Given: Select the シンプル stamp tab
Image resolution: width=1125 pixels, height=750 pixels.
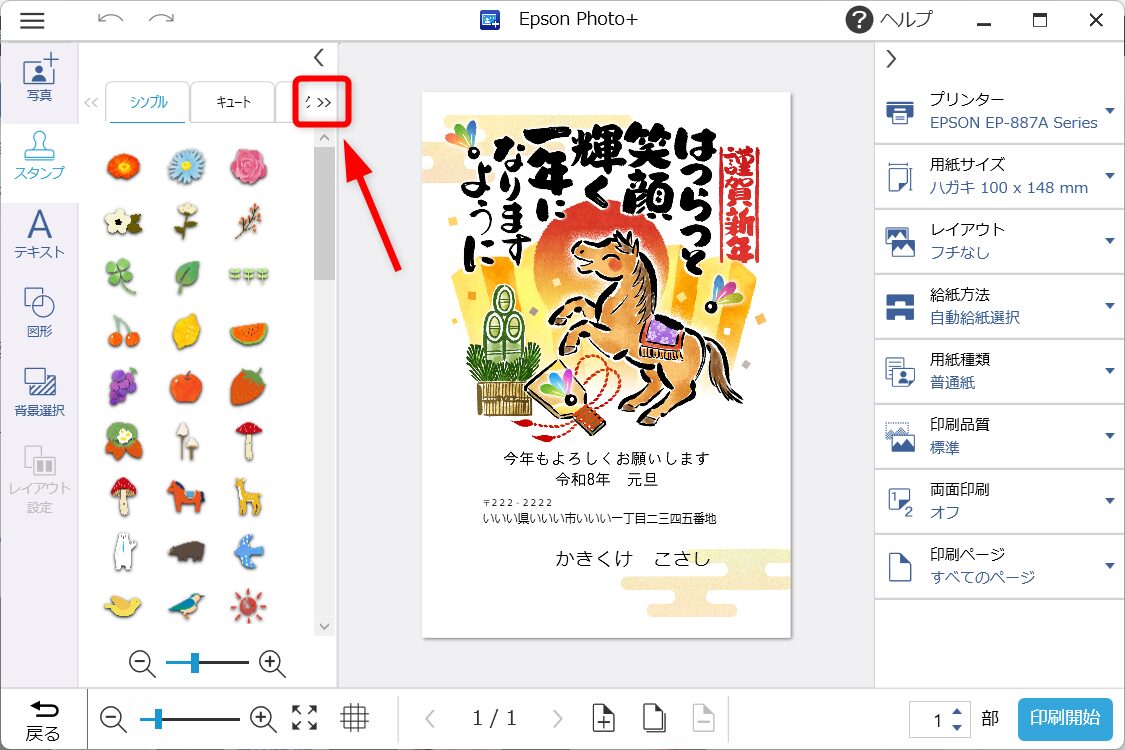Looking at the screenshot, I should (148, 102).
